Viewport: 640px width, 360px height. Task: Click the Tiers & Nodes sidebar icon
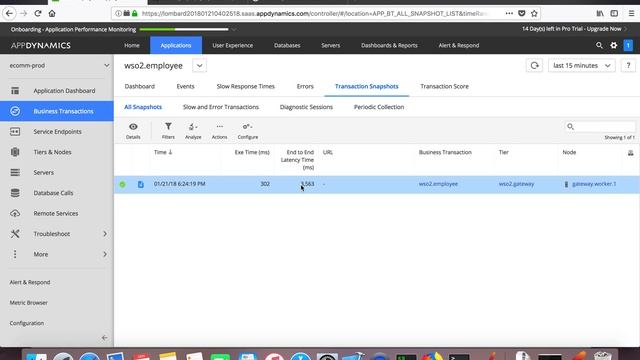(x=15, y=152)
